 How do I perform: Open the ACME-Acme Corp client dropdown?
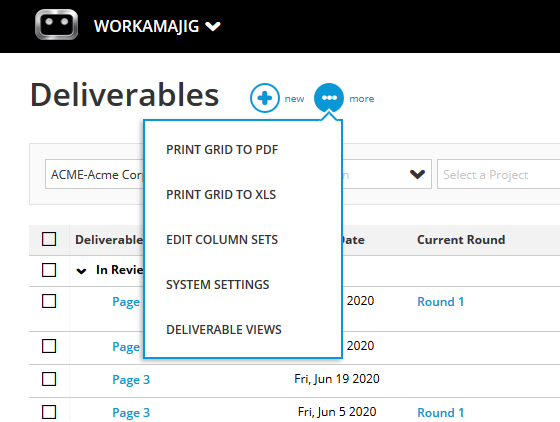[94, 174]
